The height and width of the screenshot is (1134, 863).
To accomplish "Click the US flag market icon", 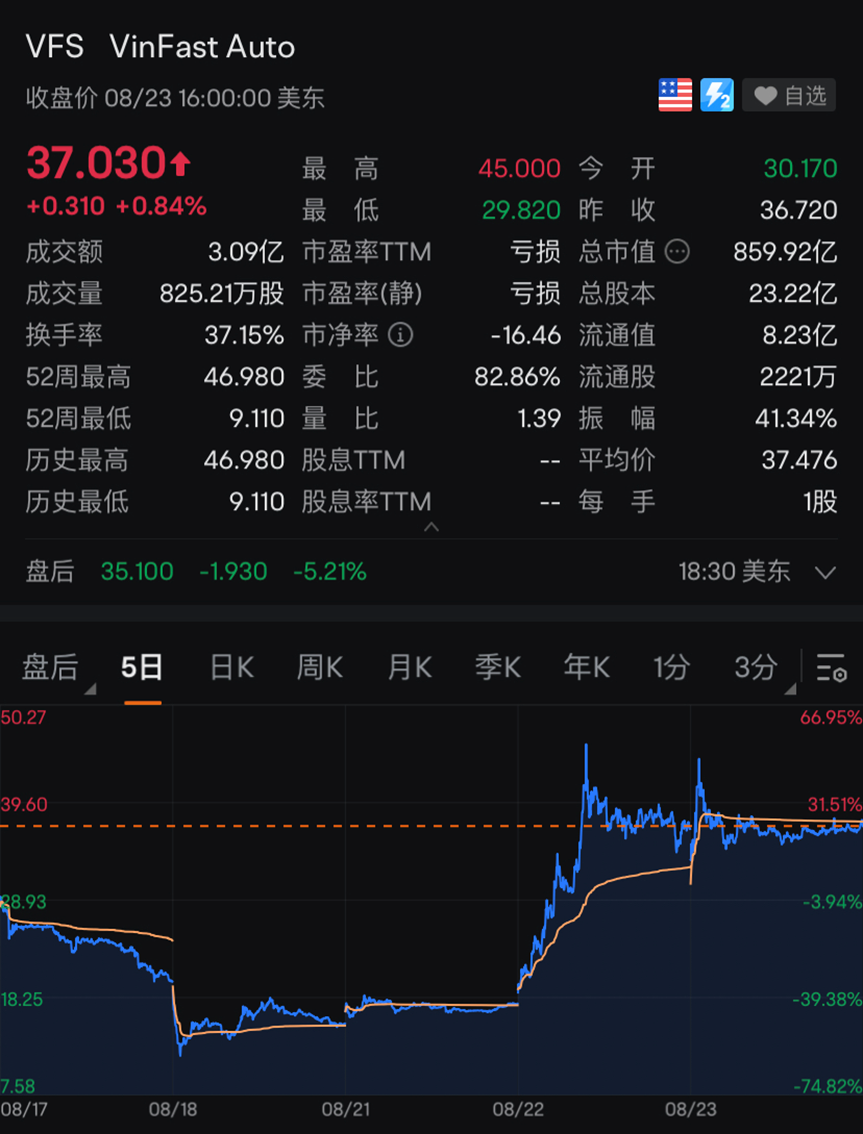I will (675, 95).
